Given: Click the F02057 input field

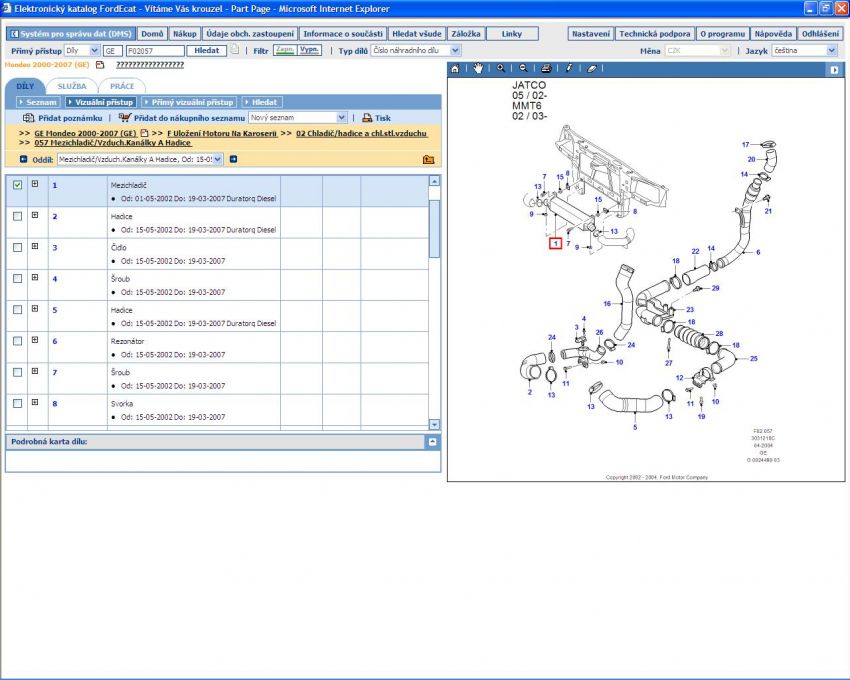Looking at the screenshot, I should (155, 50).
